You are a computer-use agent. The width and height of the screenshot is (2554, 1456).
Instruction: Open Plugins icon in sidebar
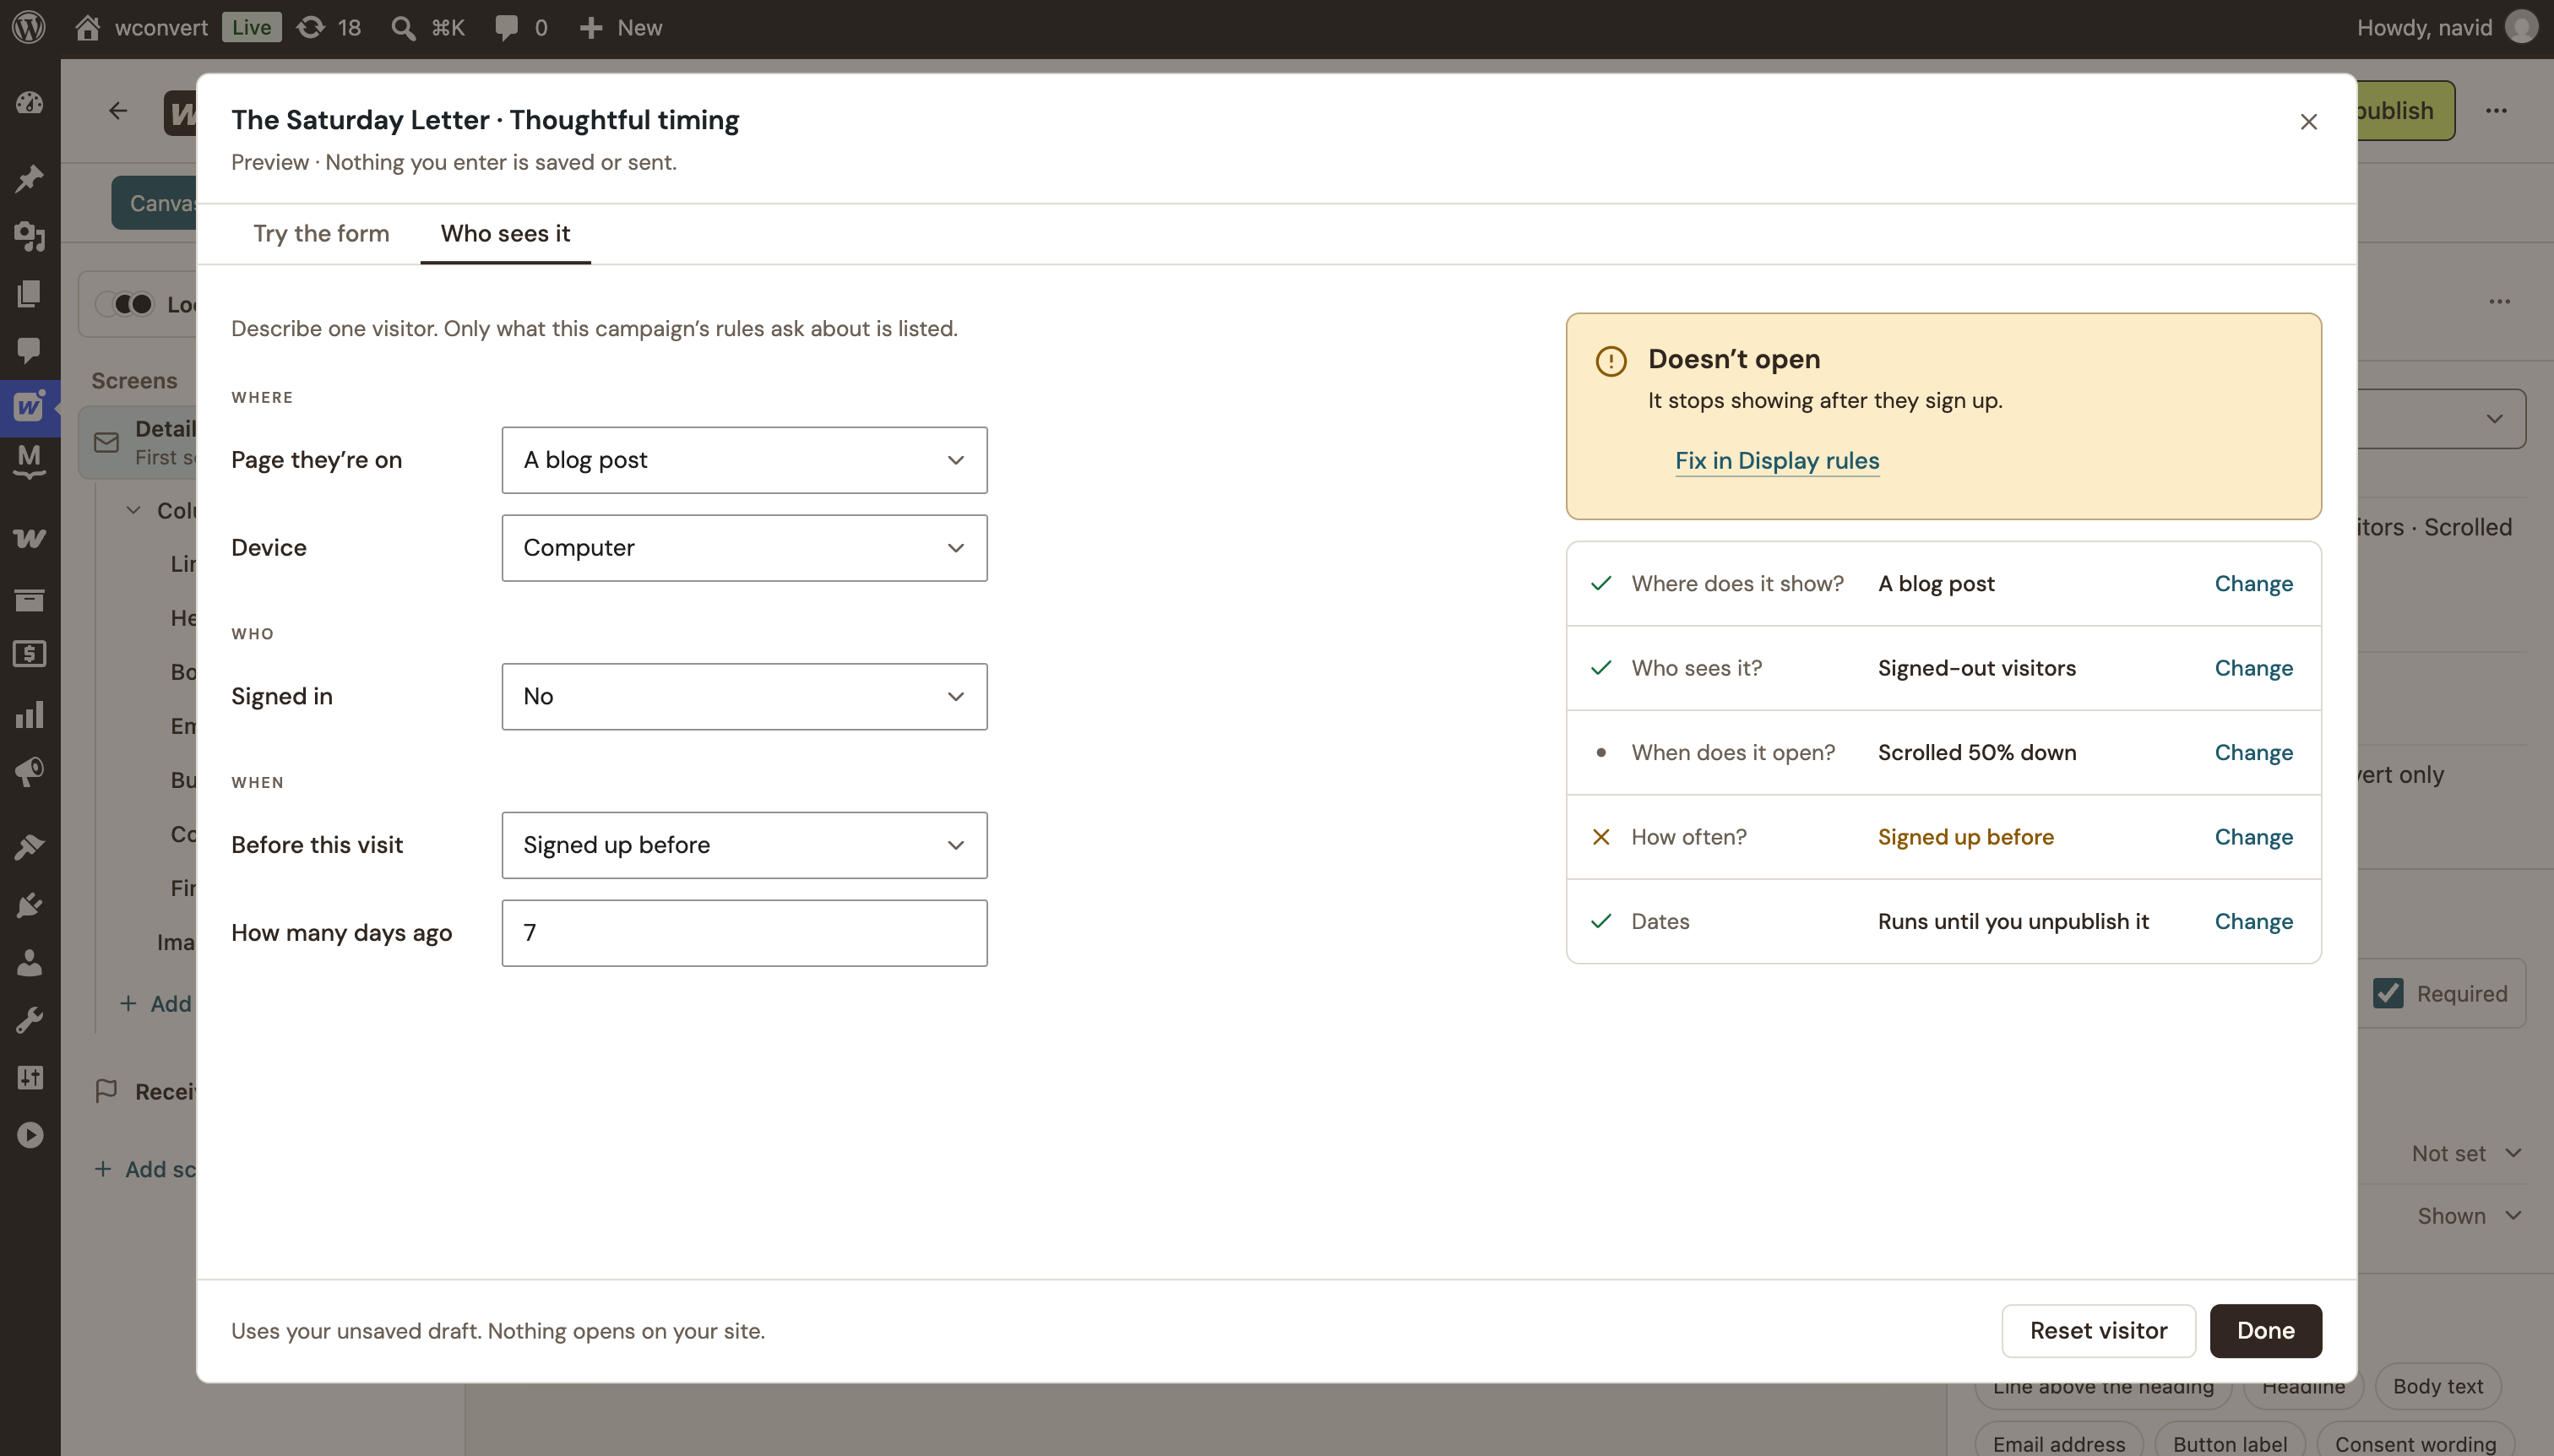click(29, 904)
